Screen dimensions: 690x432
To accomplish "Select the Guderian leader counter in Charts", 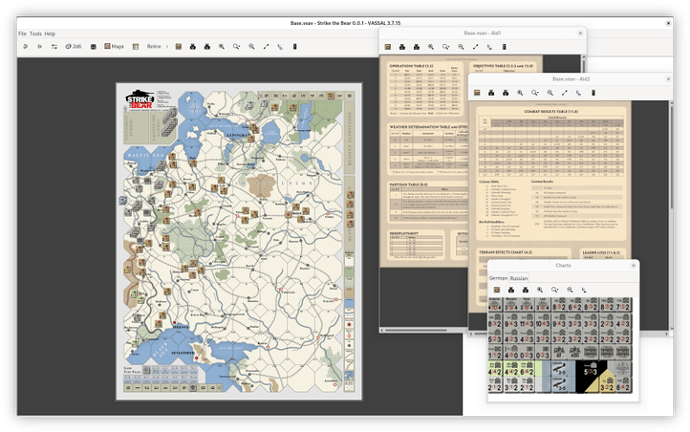I will click(495, 304).
